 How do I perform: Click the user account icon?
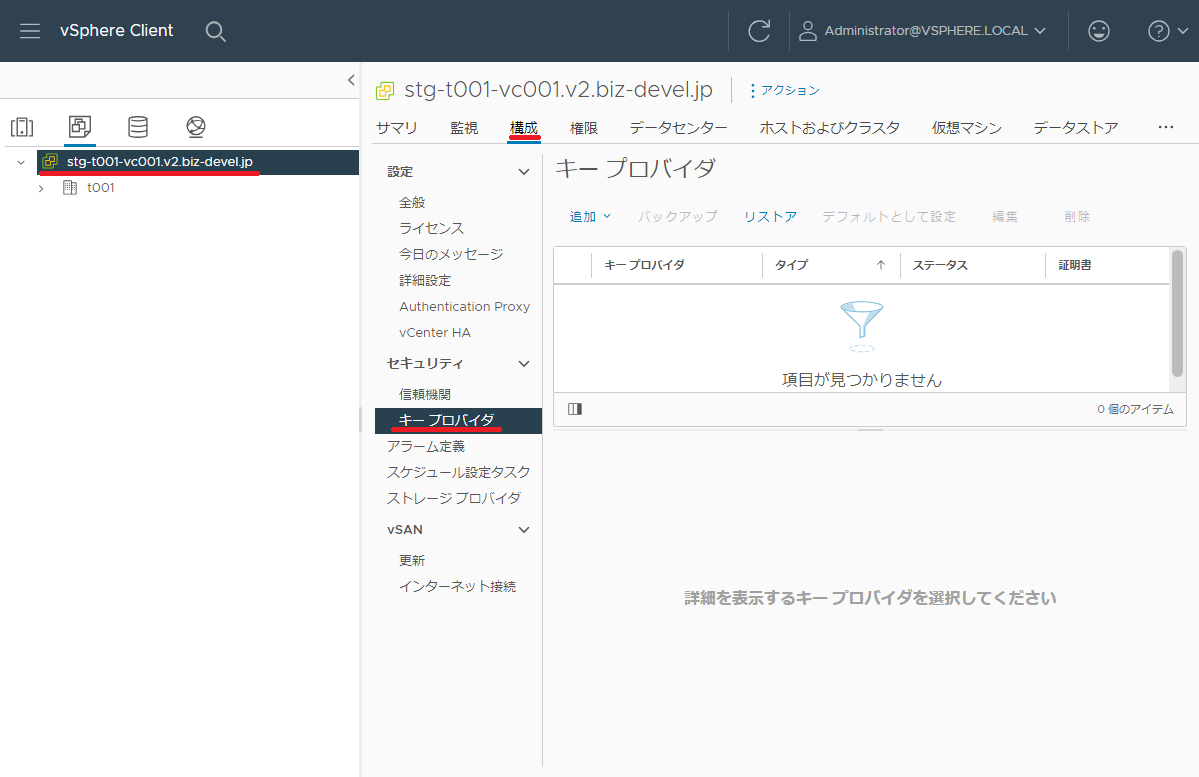click(807, 31)
